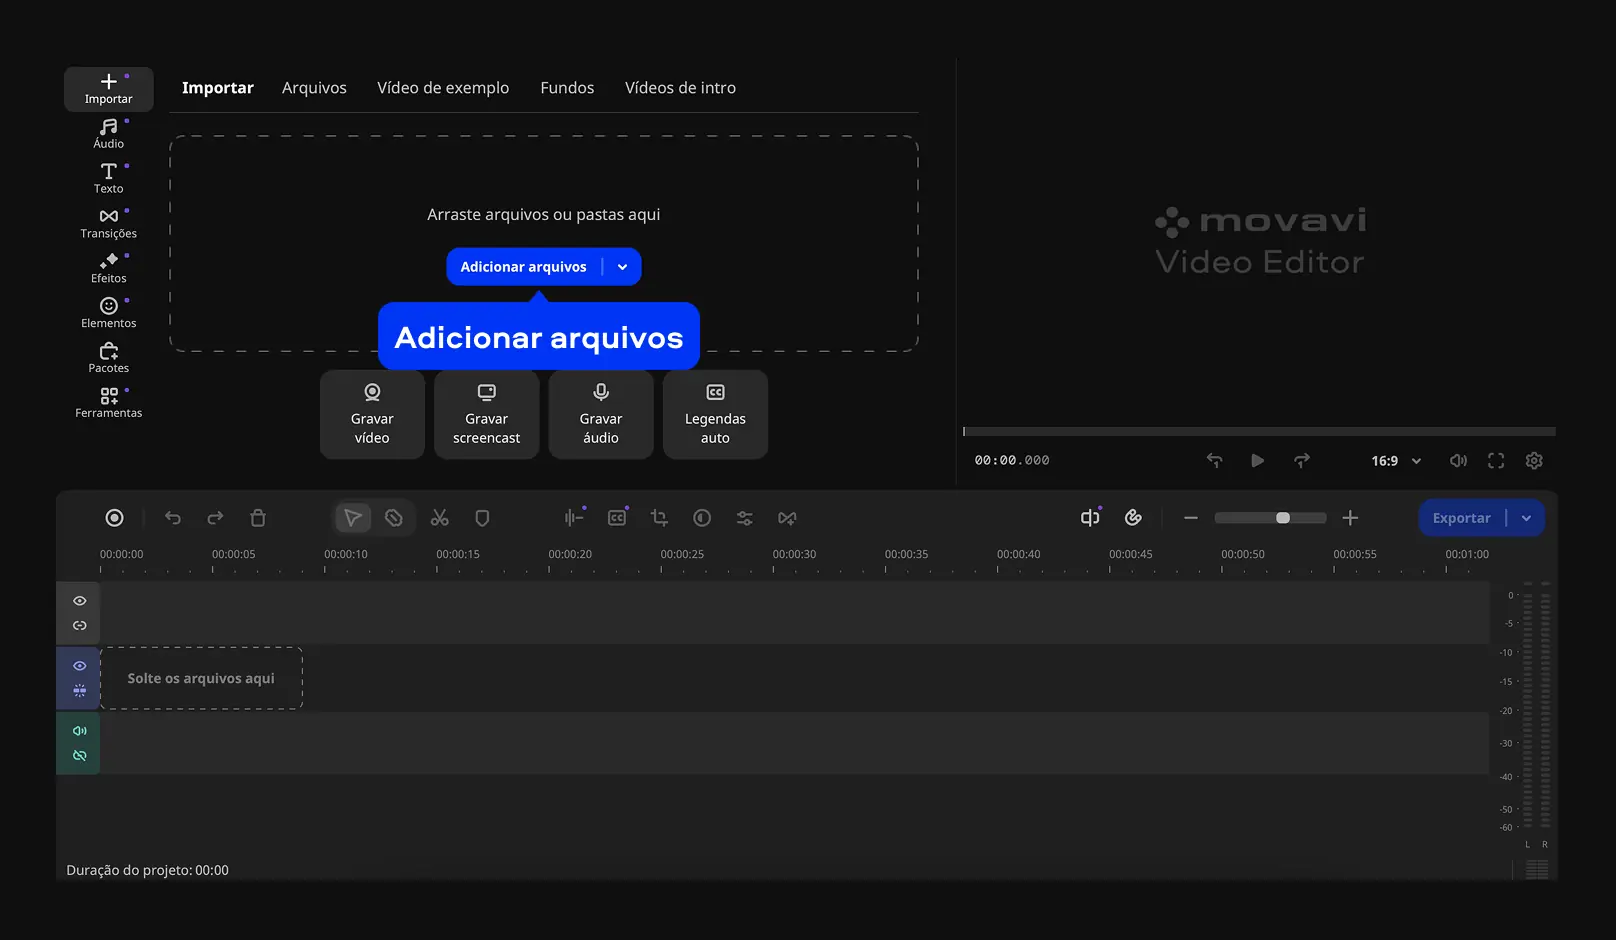Zoom out the timeline with minus

1190,518
